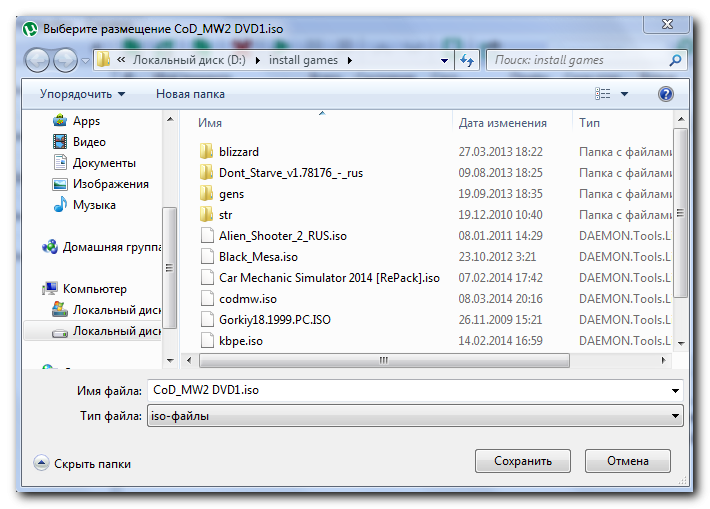Open the address bar history dropdown
This screenshot has height=509, width=710.
click(445, 60)
